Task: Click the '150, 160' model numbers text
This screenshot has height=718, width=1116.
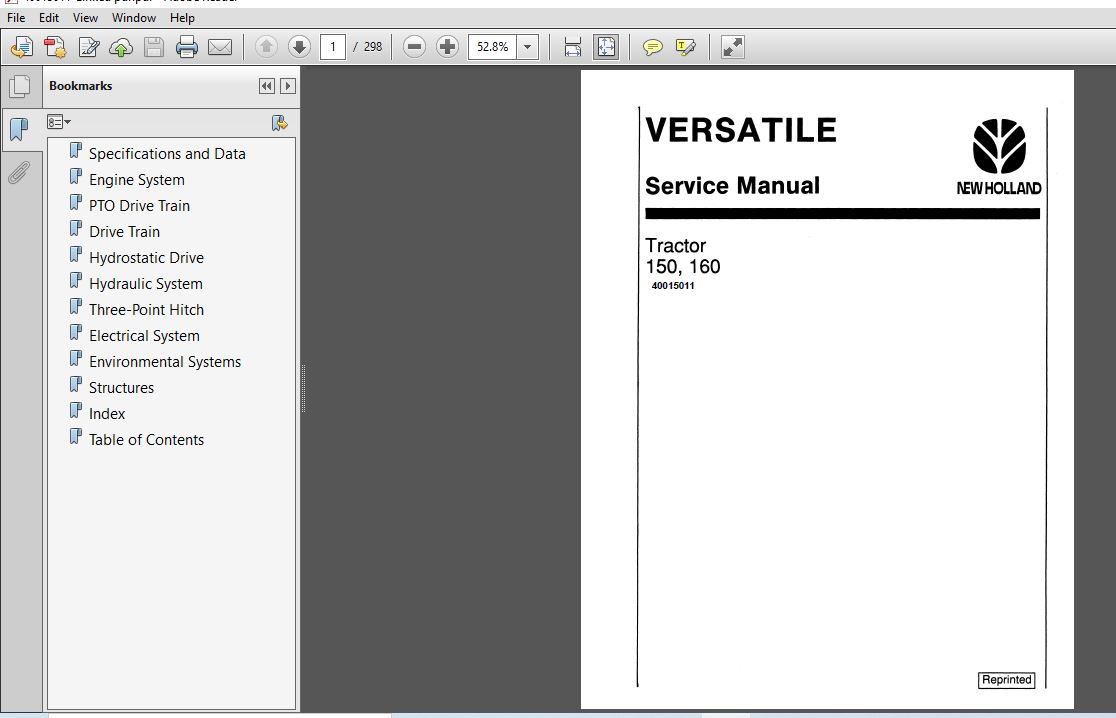Action: [683, 267]
